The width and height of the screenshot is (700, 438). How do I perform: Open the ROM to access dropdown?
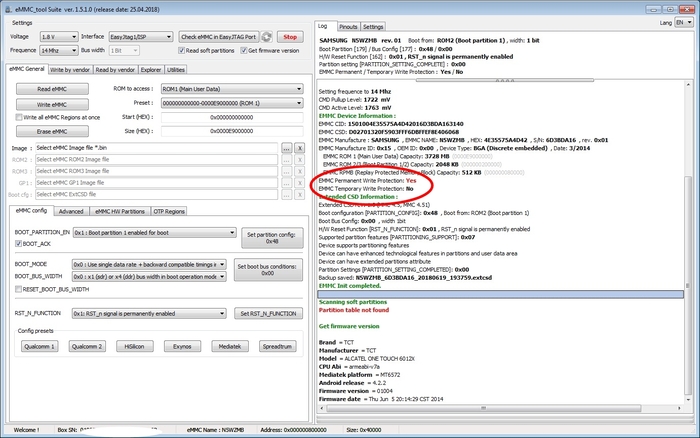click(x=232, y=89)
